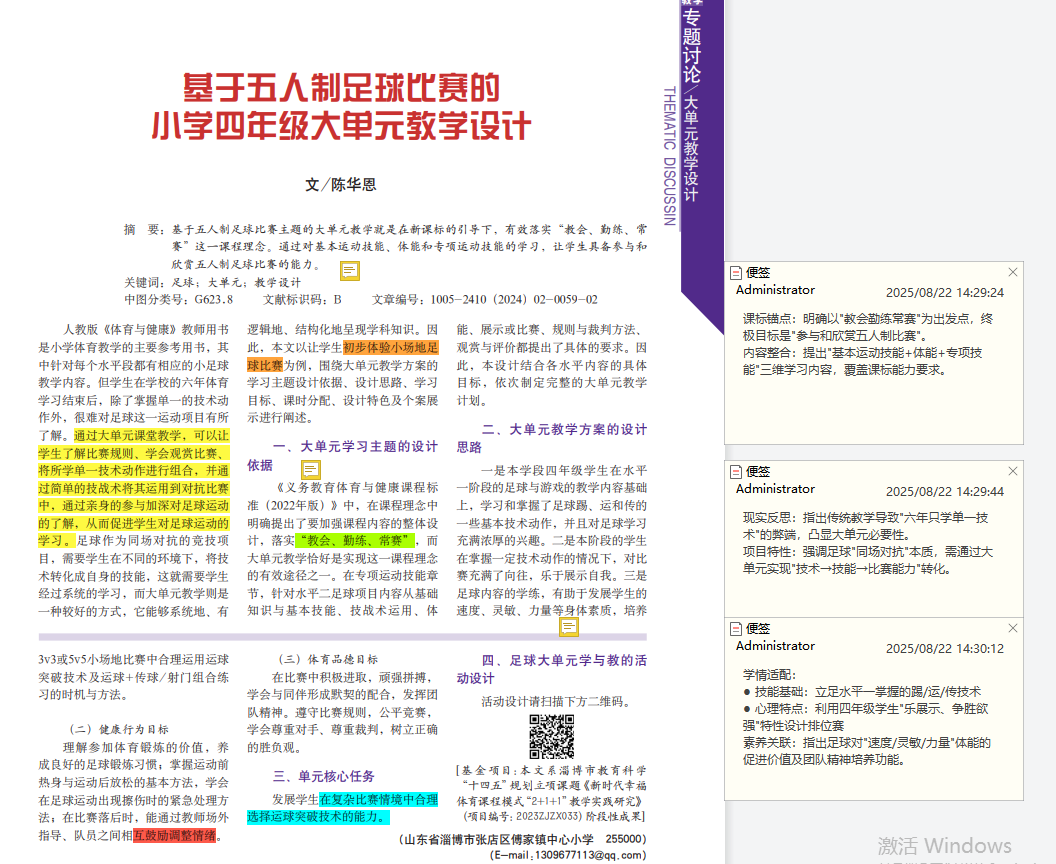The width and height of the screenshot is (1056, 864).
Task: Click the note icon of the 14:29:24 comment
Action: tap(736, 273)
